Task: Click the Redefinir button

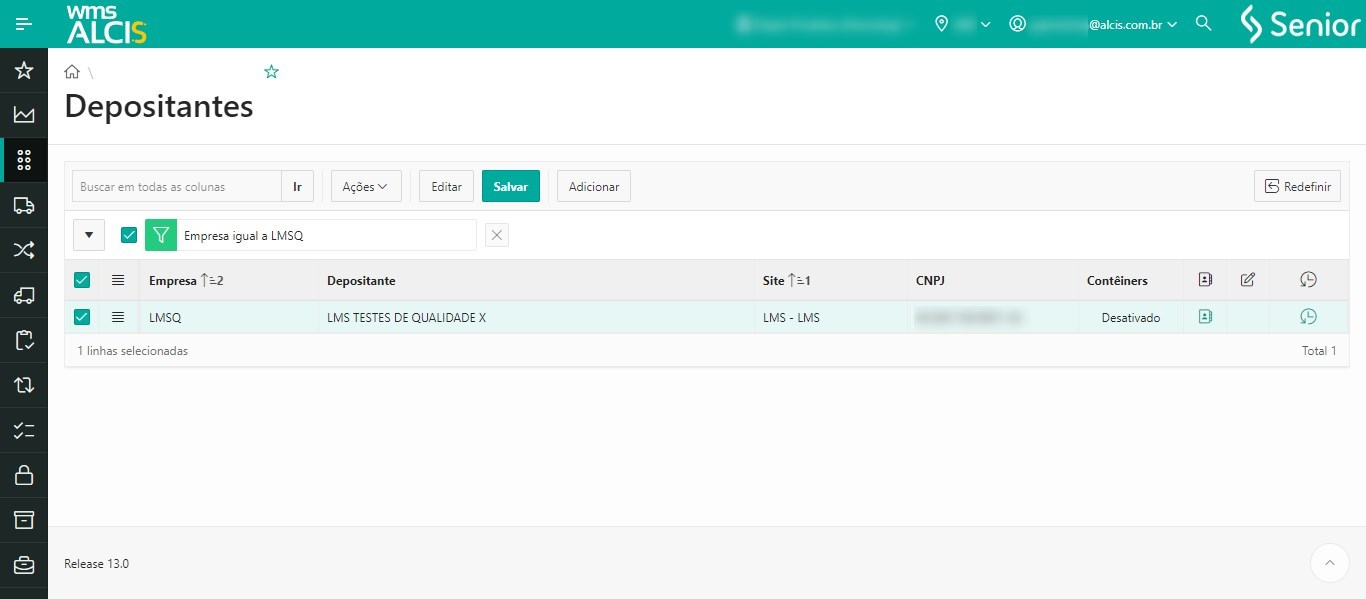Action: tap(1297, 186)
